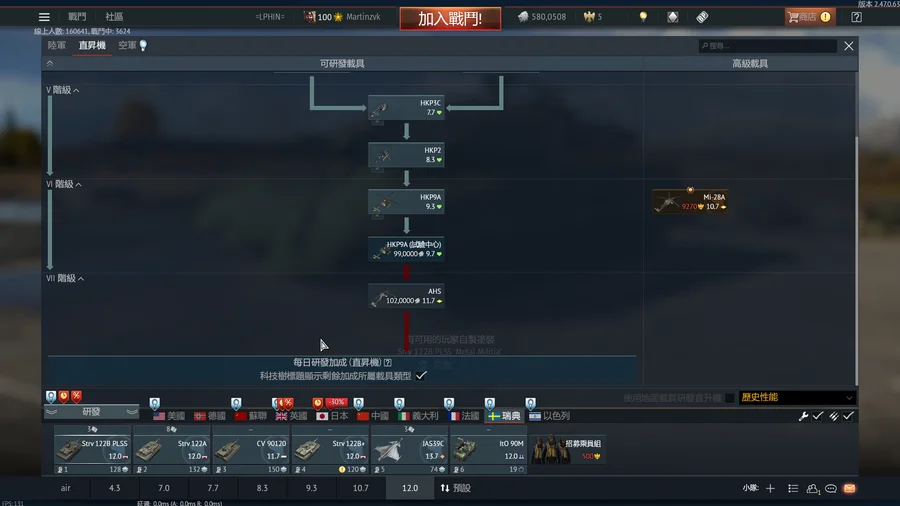Switch to the 10.7 preset
This screenshot has height=506, width=900.
pos(360,488)
